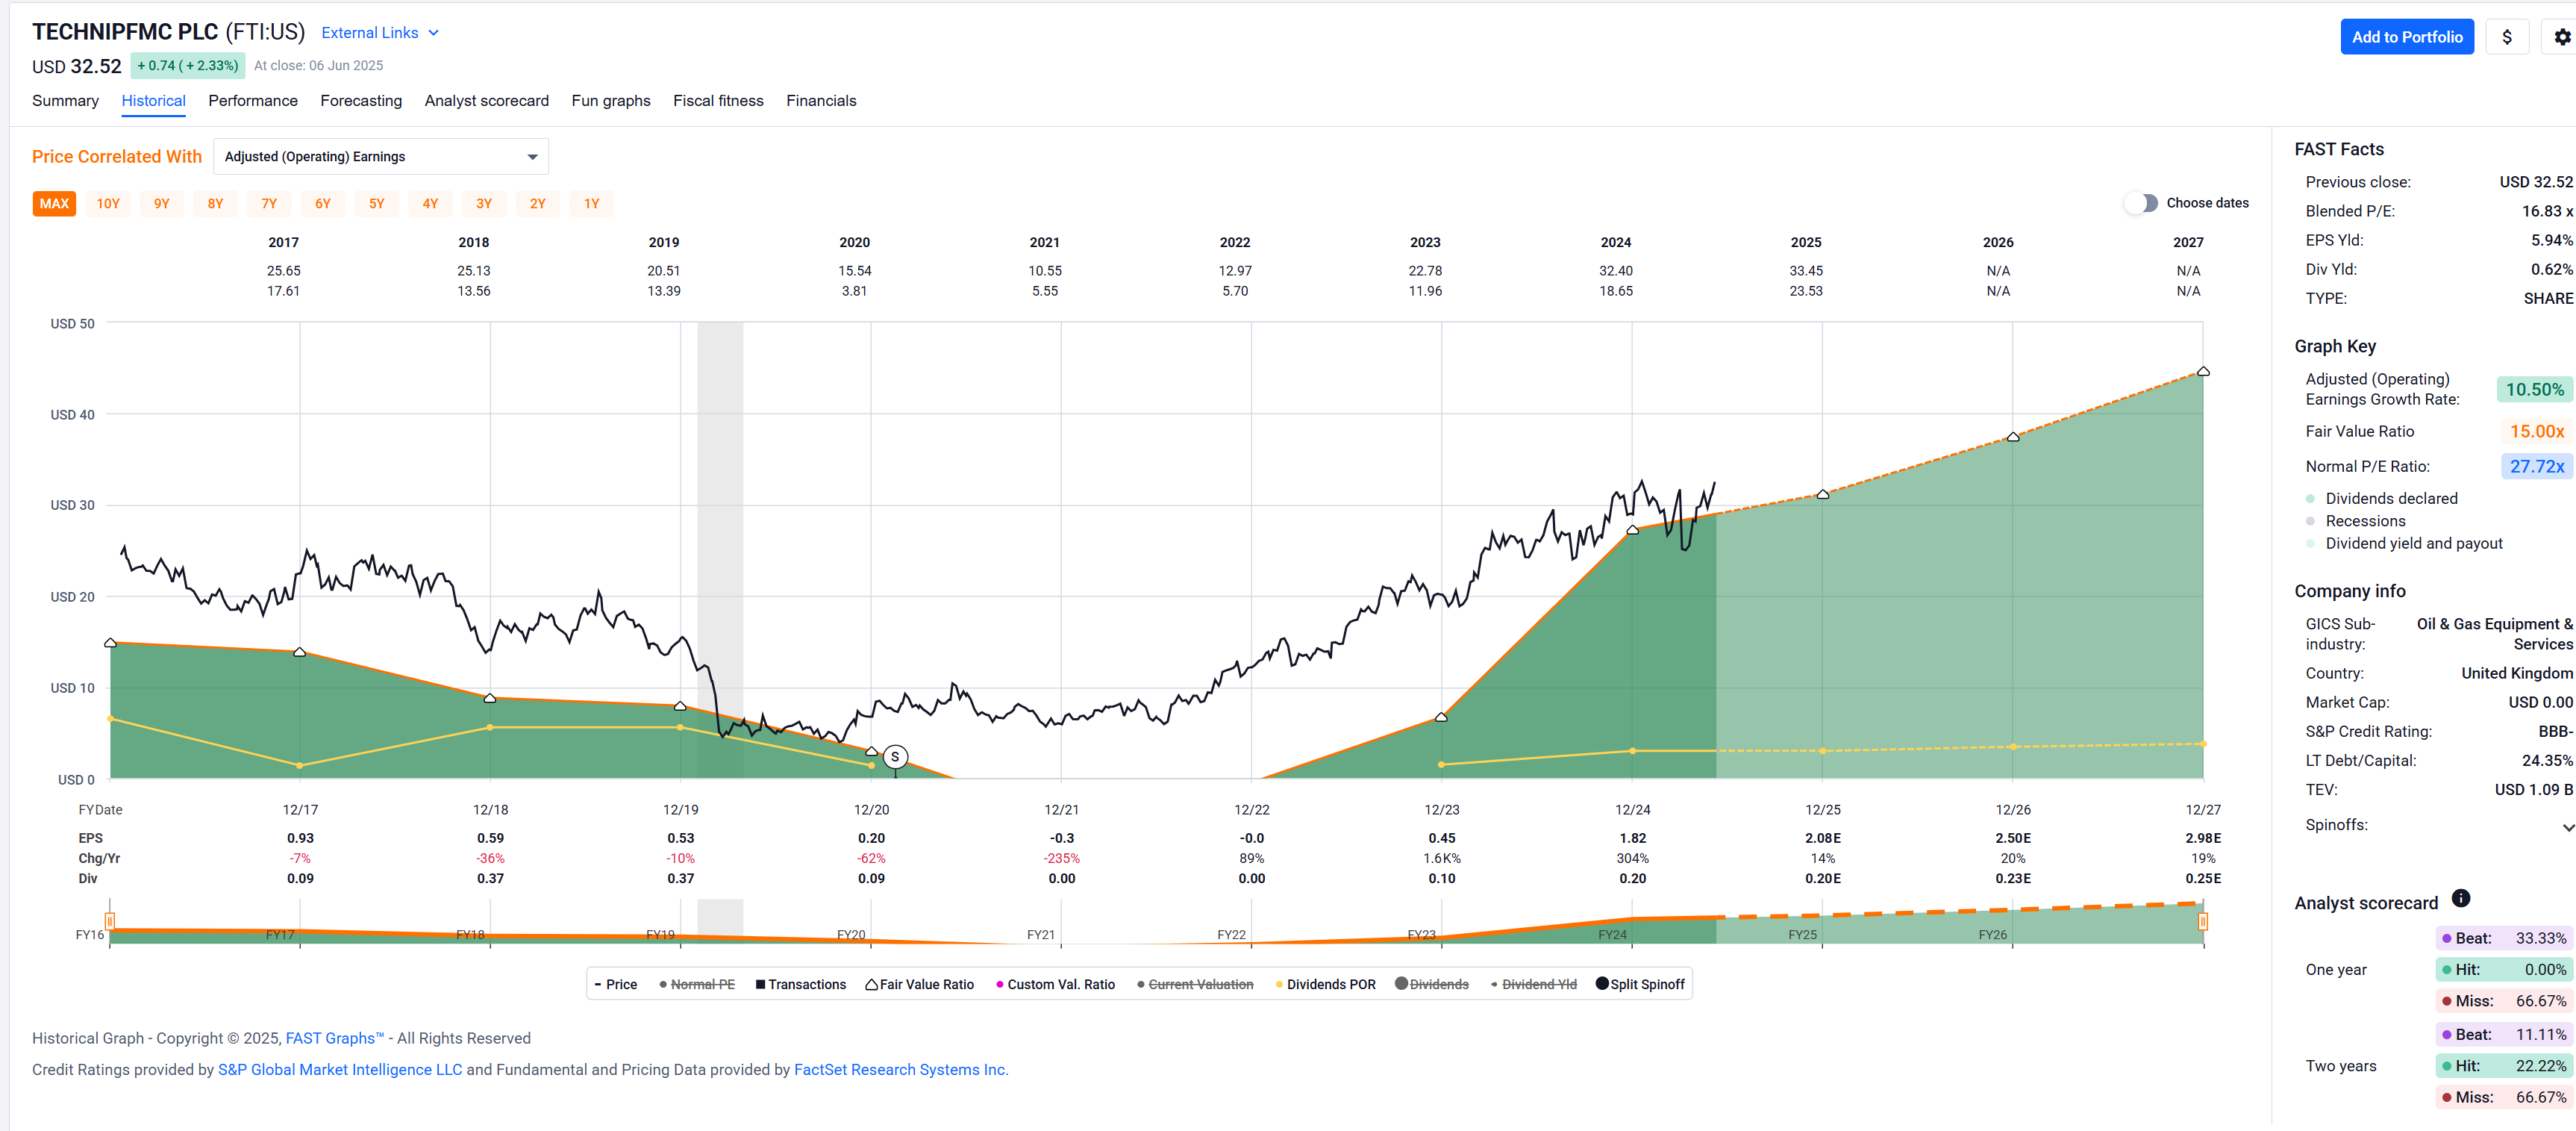Viewport: 2576px width, 1131px height.
Task: Click the 12/27 estimate triangle marker
Action: [x=2203, y=372]
